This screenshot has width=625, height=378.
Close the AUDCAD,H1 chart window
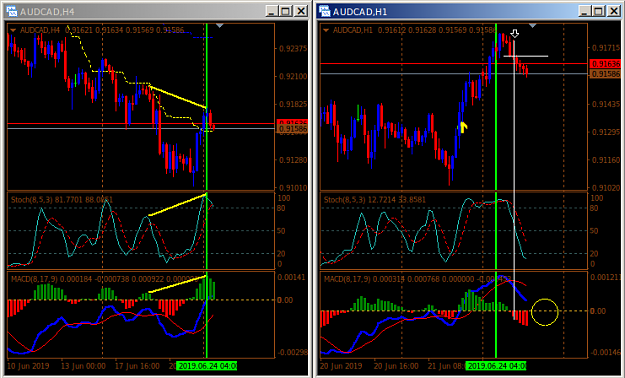pos(613,11)
